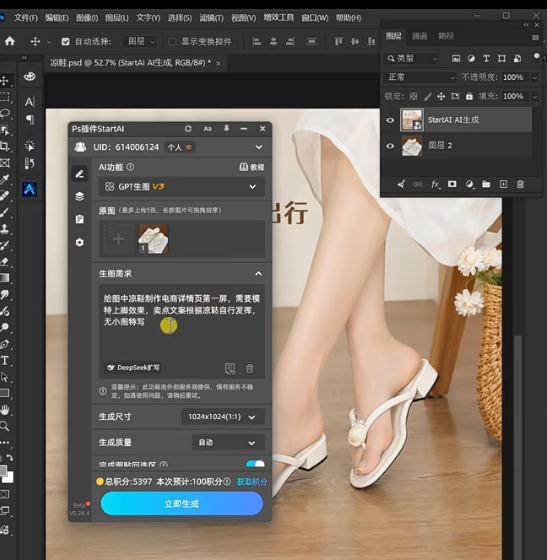This screenshot has height=560, width=547.
Task: Open the 滤镜(T) menu
Action: (x=211, y=18)
